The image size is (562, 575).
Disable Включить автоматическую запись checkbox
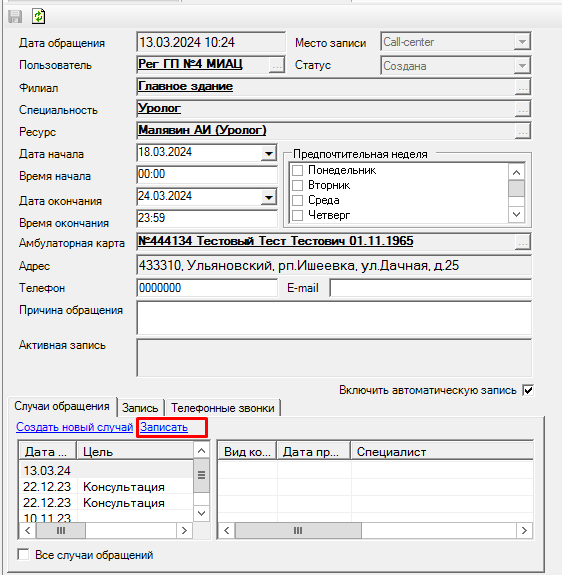tap(528, 390)
